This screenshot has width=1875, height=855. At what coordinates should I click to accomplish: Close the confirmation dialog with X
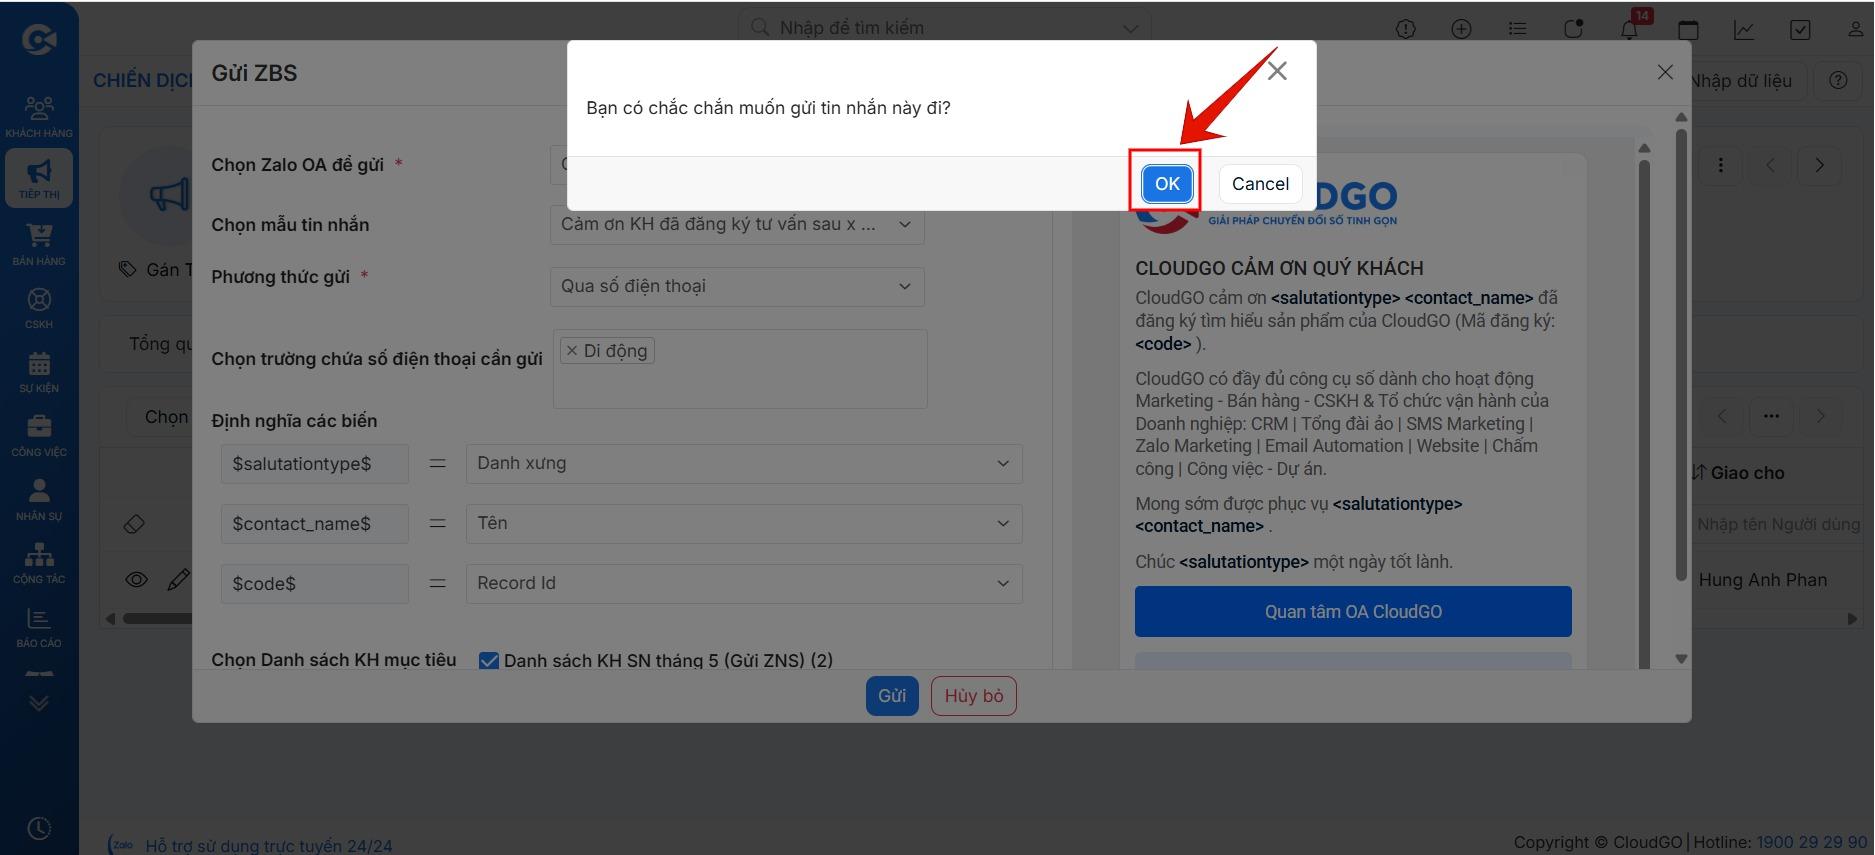(1277, 71)
